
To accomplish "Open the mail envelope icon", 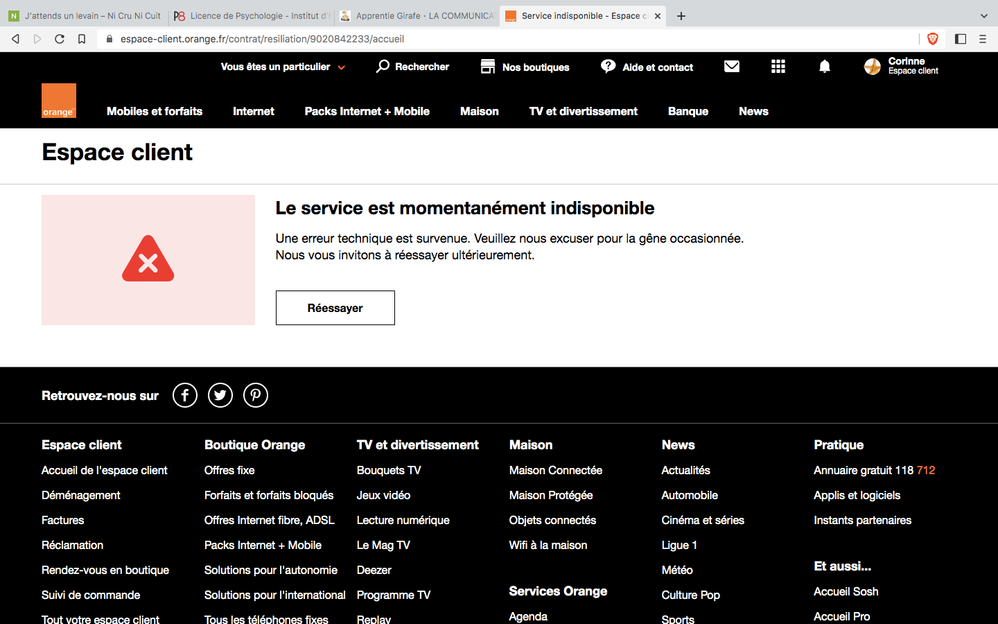I will (x=732, y=66).
